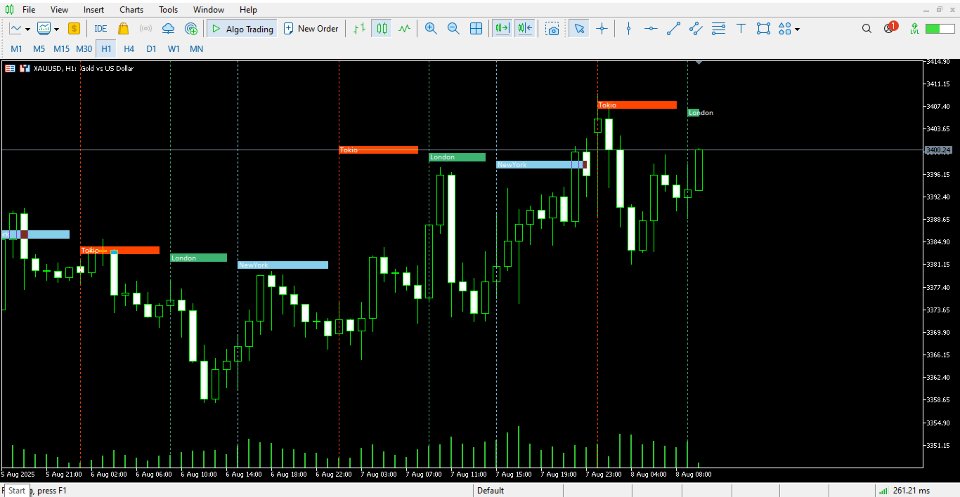Screen dimensions: 960x497
Task: Switch chart to line chart mode
Action: [x=404, y=28]
